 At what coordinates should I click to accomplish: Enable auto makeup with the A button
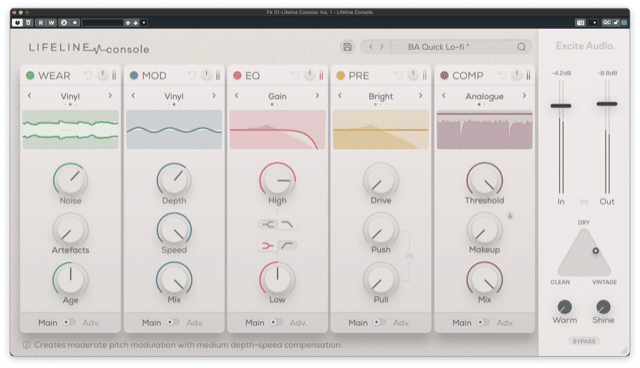point(510,216)
